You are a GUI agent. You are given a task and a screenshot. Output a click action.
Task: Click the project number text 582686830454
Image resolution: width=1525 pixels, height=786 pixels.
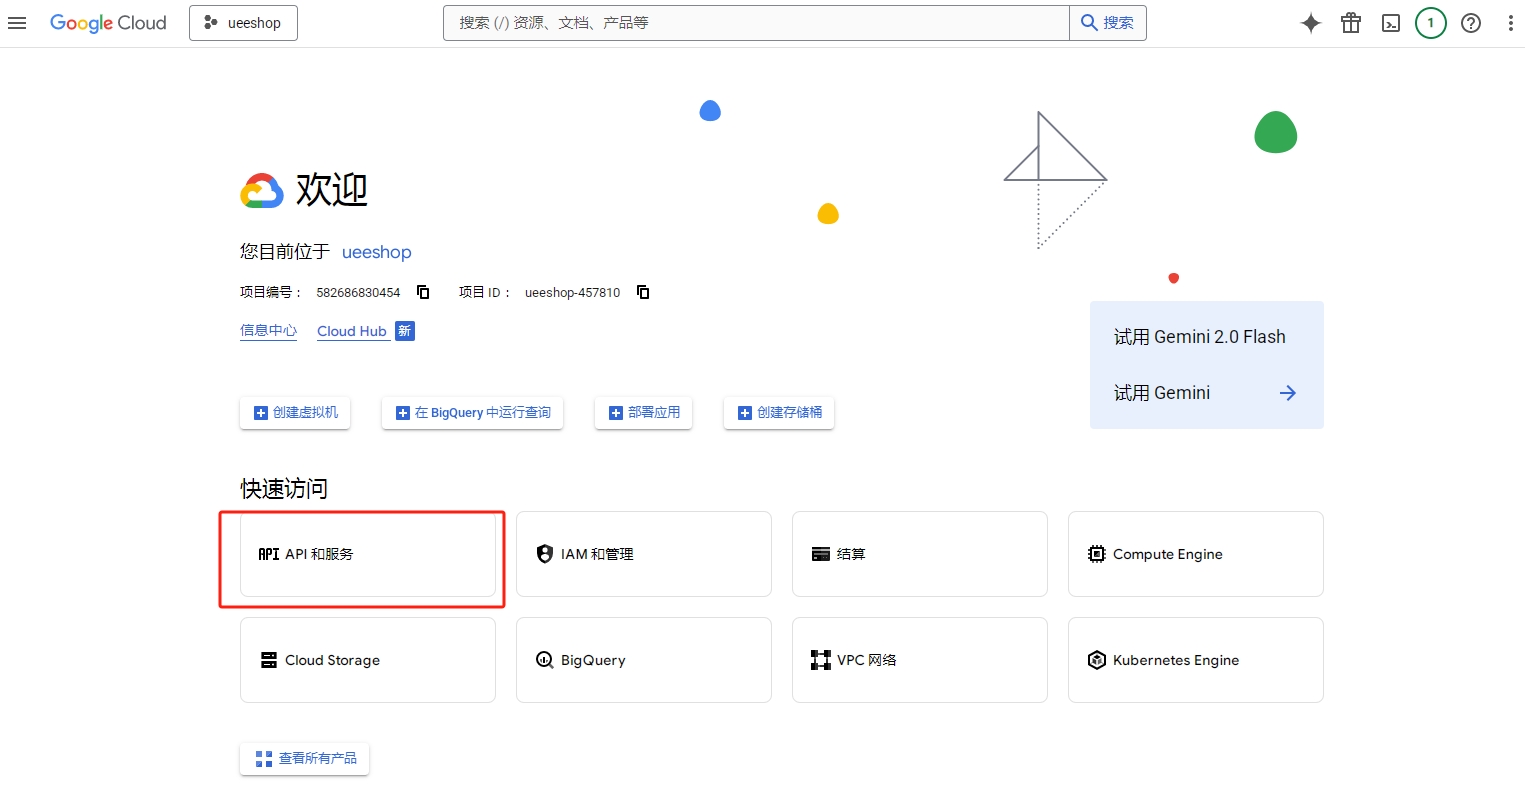[x=358, y=293]
